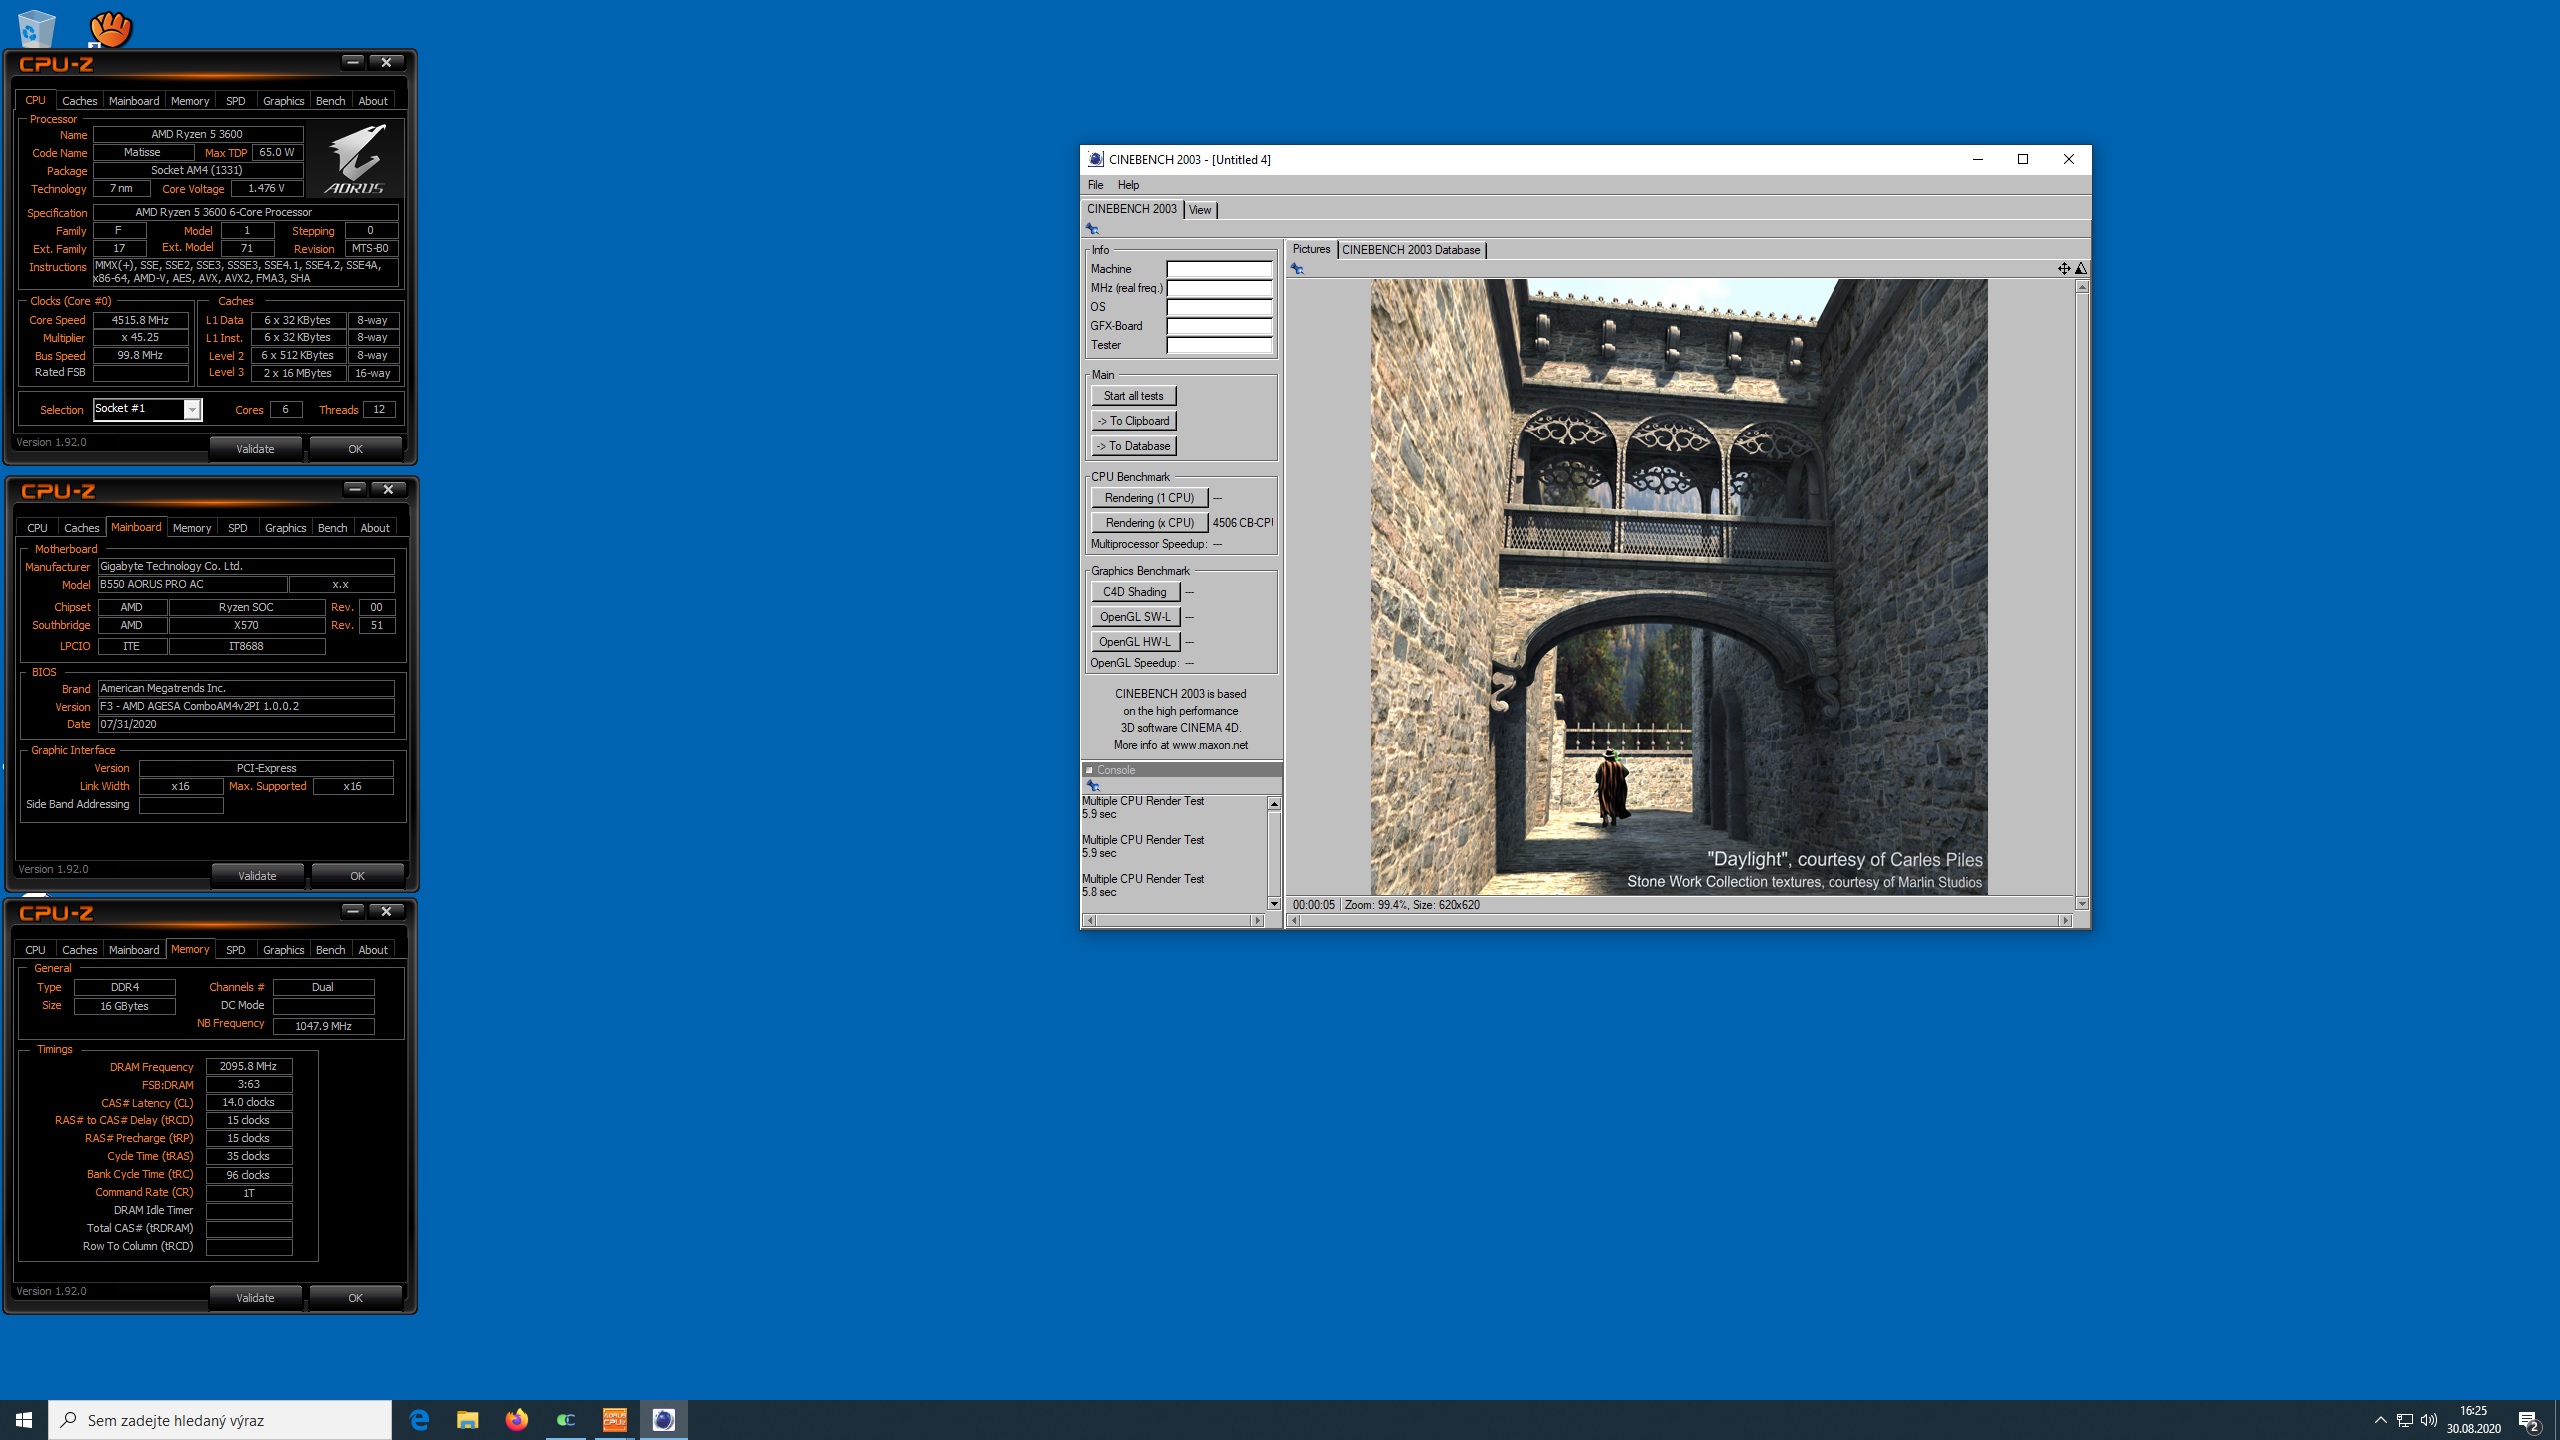The width and height of the screenshot is (2560, 1440).
Task: Run the OpenGL SW-L test
Action: point(1135,617)
